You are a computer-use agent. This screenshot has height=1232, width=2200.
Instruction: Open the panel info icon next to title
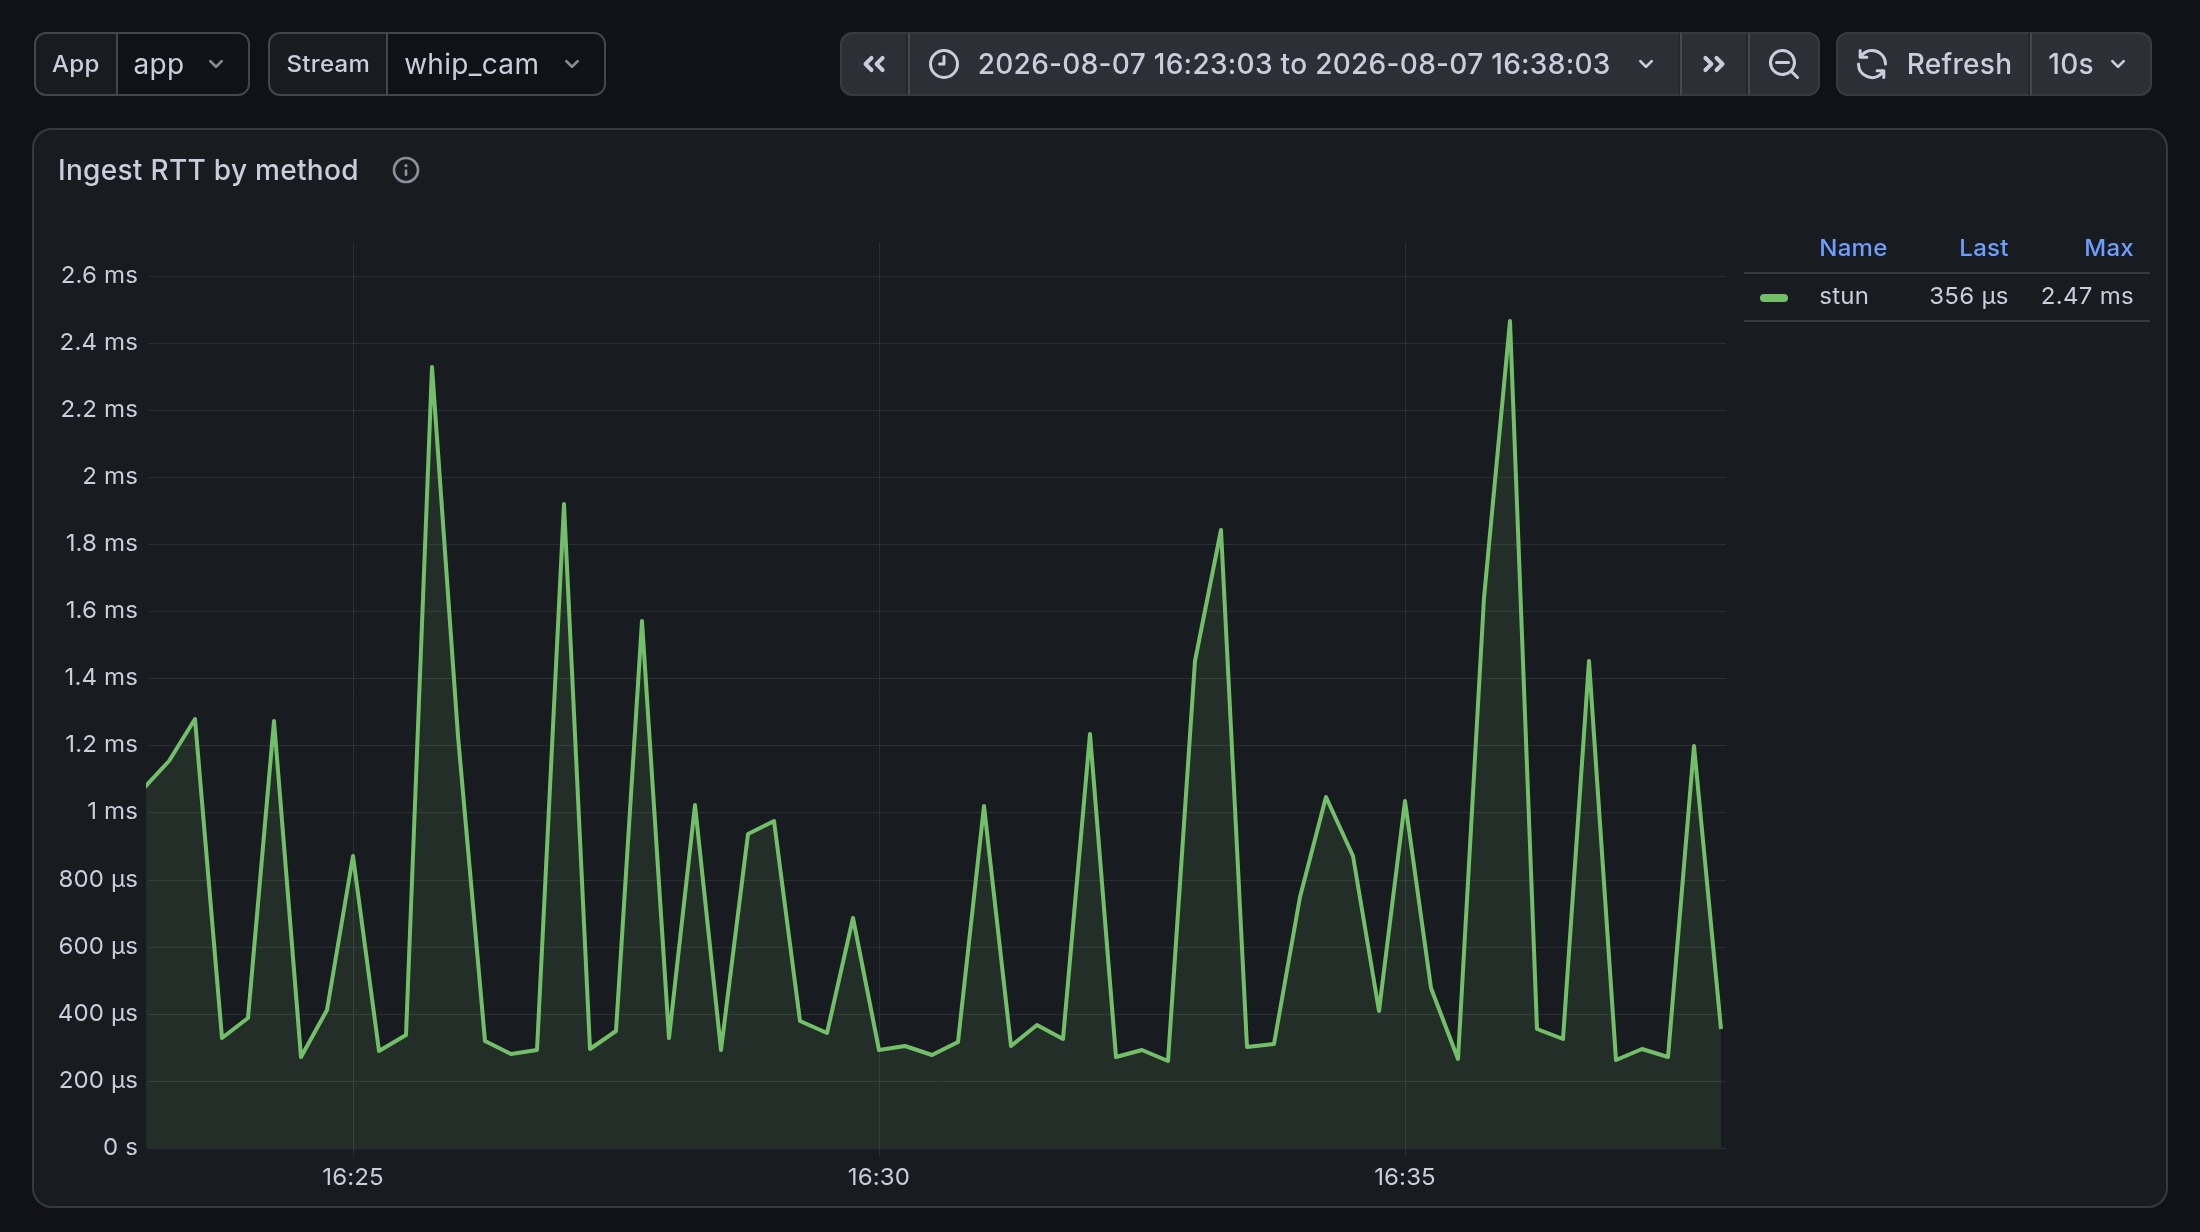coord(406,170)
